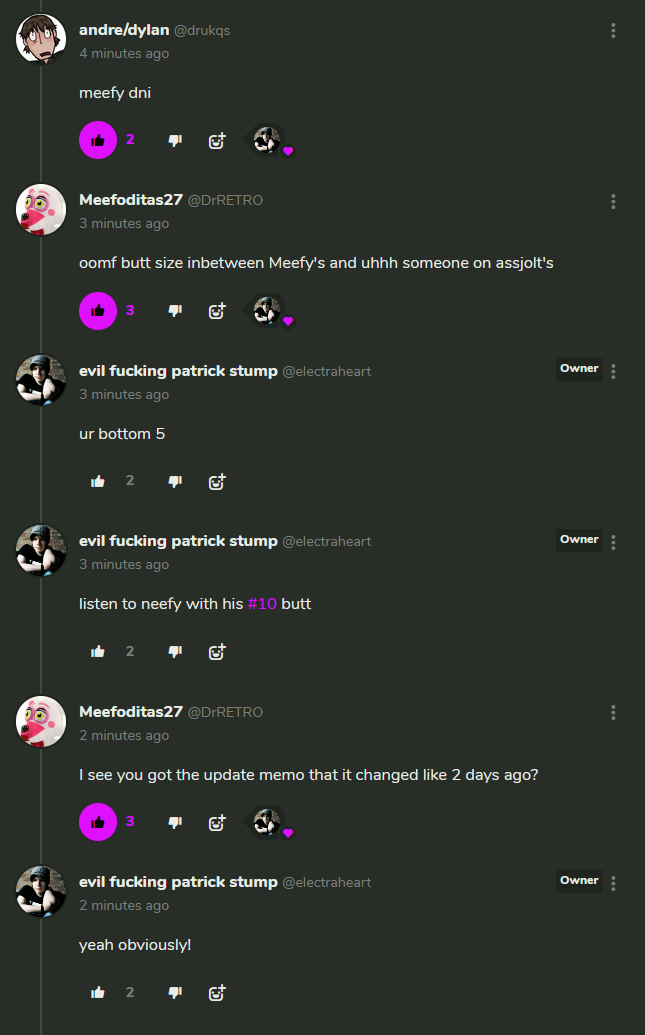The image size is (645, 1035).
Task: Open the #10 hashtag link
Action: pyautogui.click(x=262, y=604)
